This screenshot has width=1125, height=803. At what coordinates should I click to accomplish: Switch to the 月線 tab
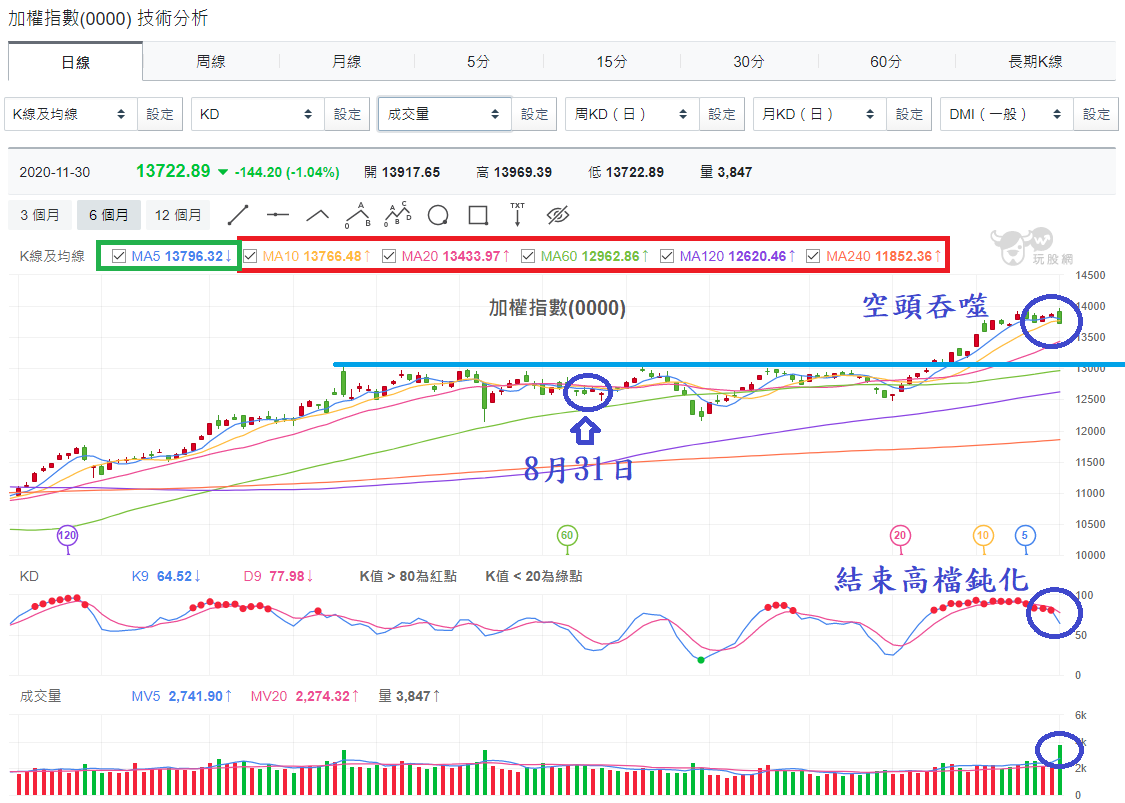coord(347,62)
